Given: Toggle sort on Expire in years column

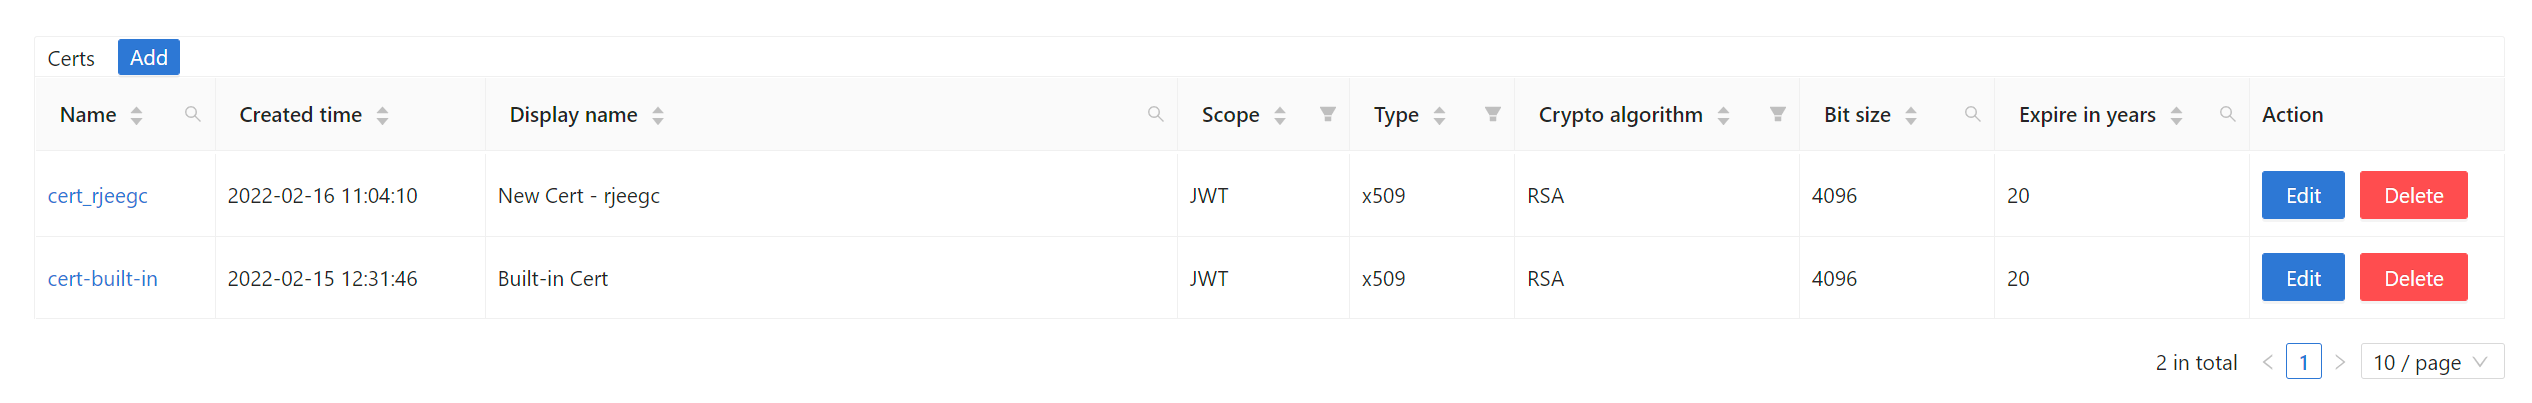Looking at the screenshot, I should (x=2176, y=116).
